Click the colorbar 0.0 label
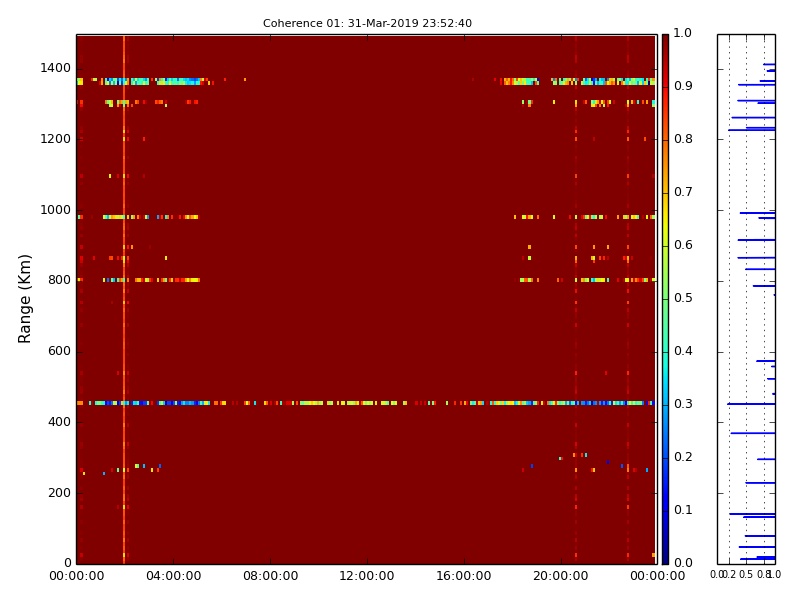Screen dimensions: 800x600 click(x=683, y=563)
